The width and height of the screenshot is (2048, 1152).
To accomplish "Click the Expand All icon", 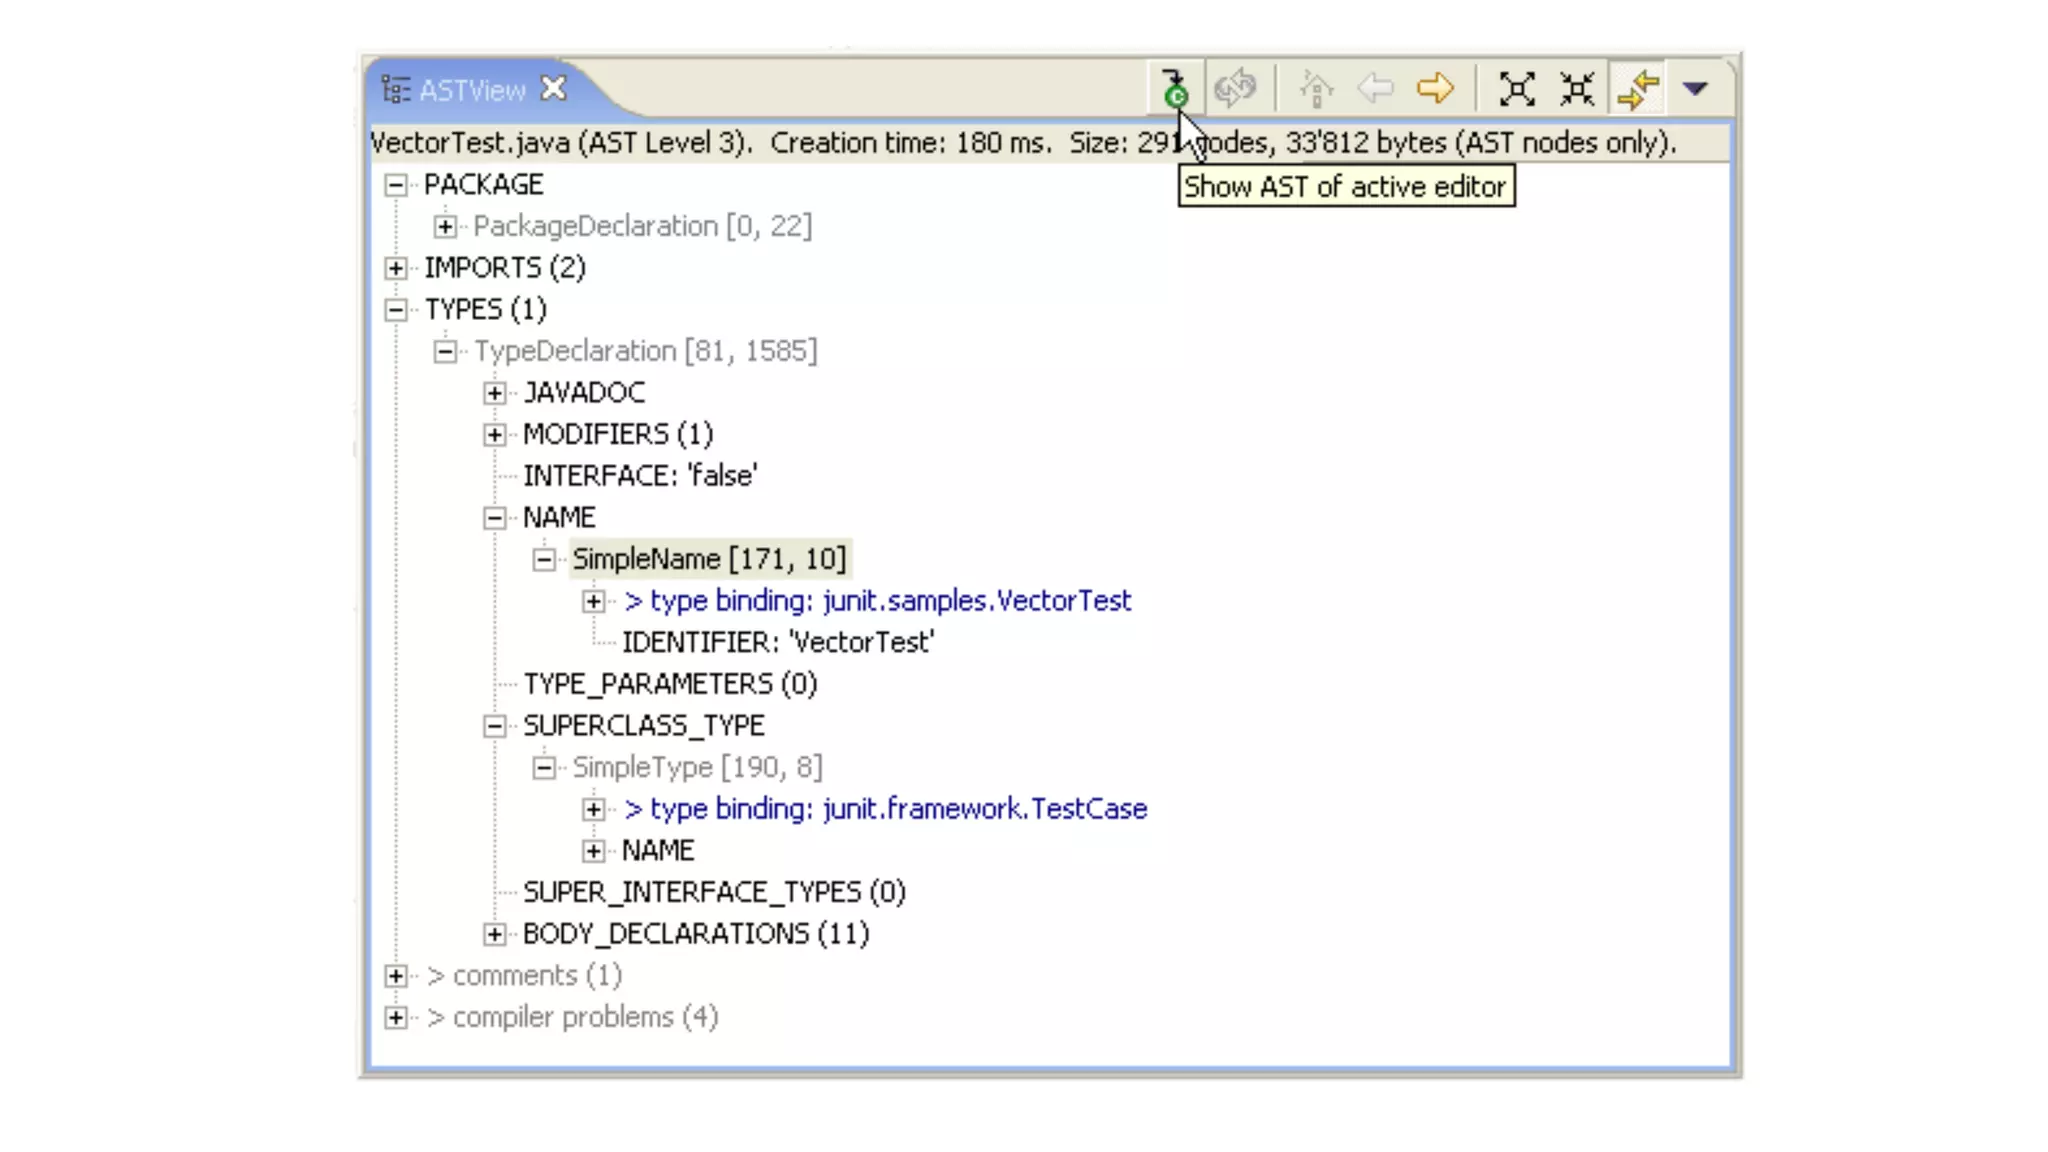I will click(1517, 89).
